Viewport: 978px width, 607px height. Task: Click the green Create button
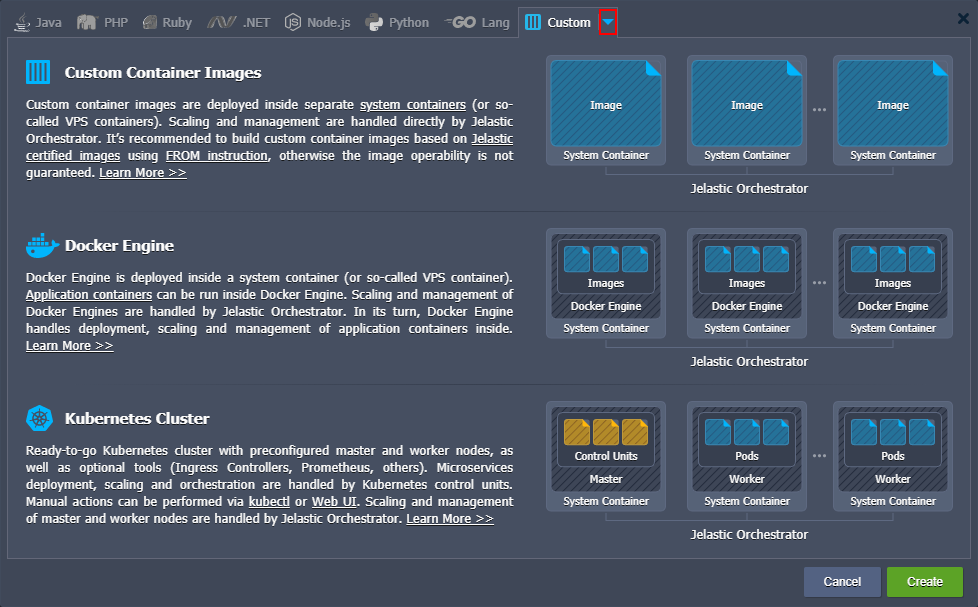pos(924,581)
